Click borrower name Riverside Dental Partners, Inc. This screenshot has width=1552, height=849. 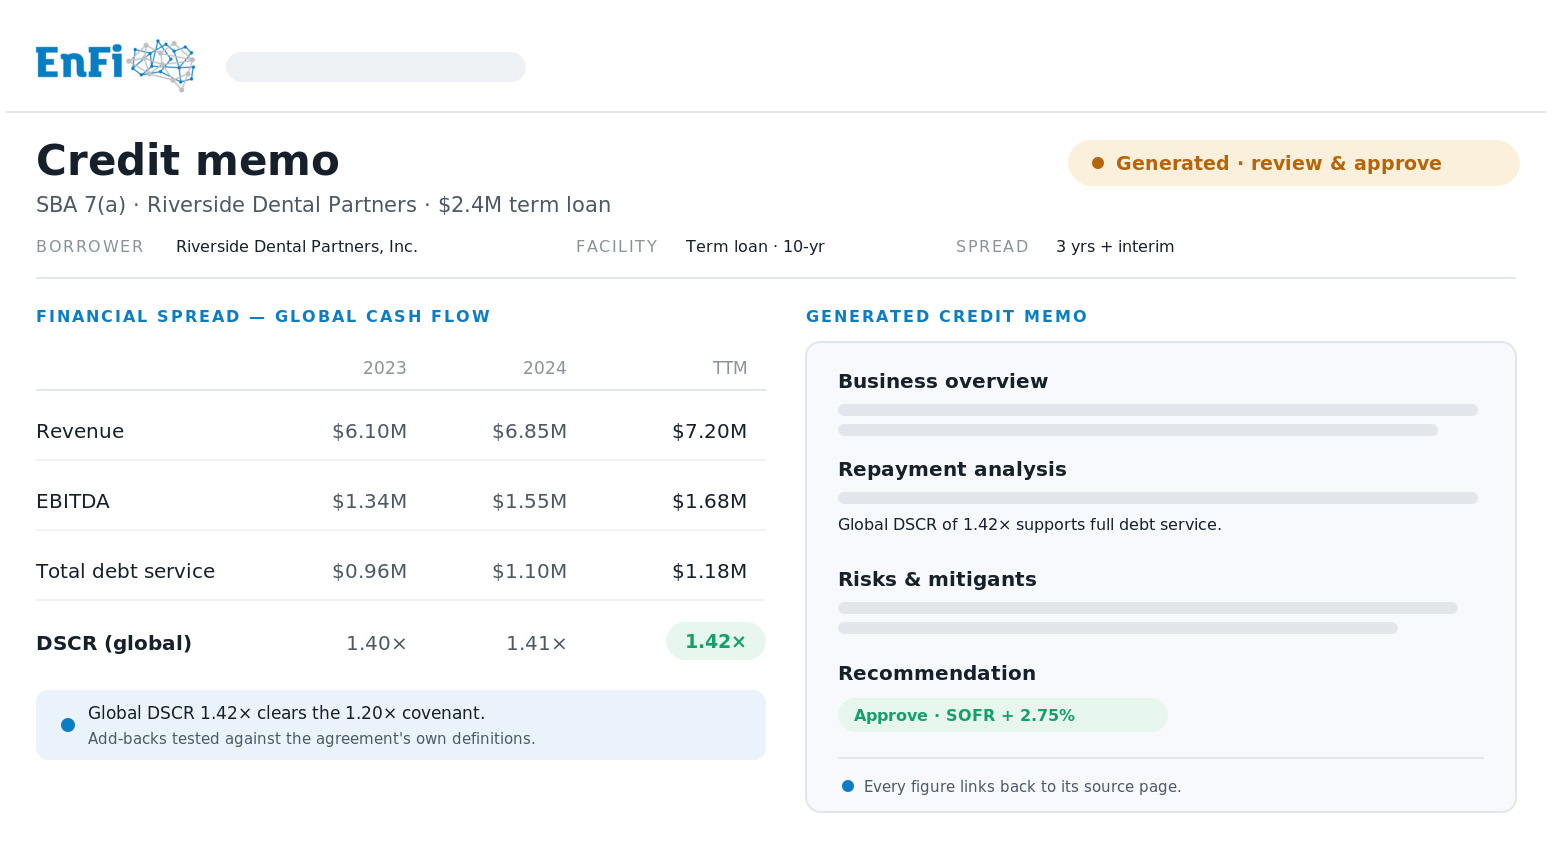click(x=297, y=247)
